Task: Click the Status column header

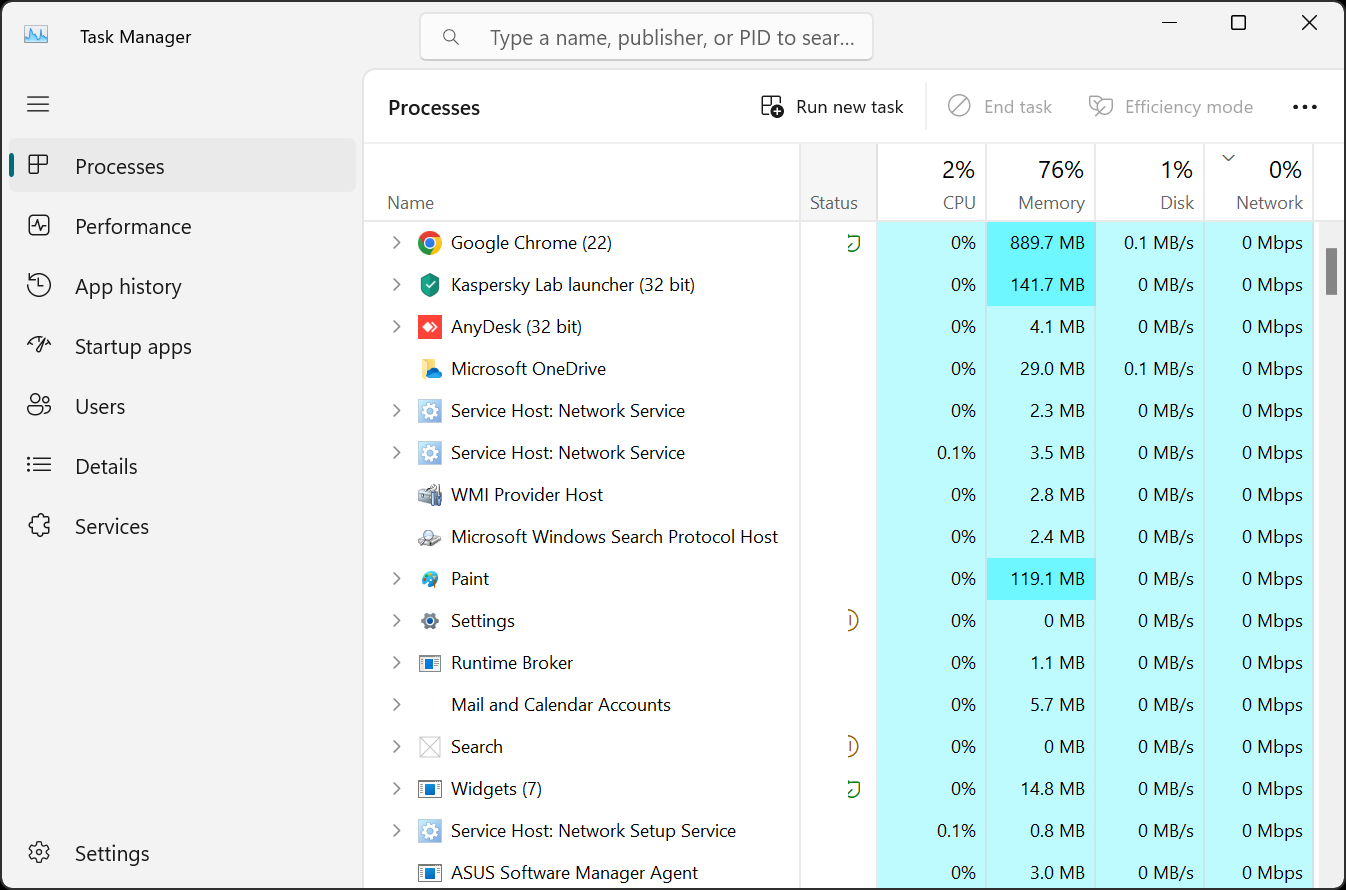Action: pos(839,182)
